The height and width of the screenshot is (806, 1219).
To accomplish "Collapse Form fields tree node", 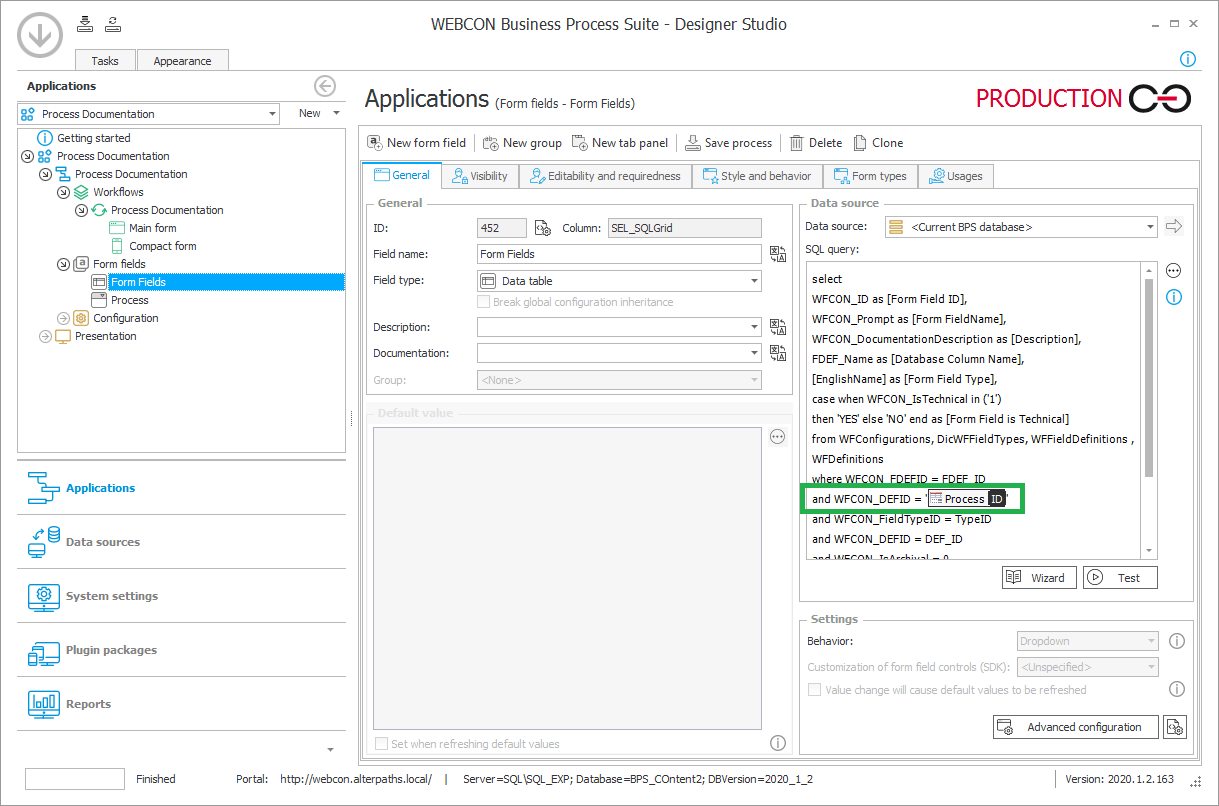I will click(x=62, y=264).
